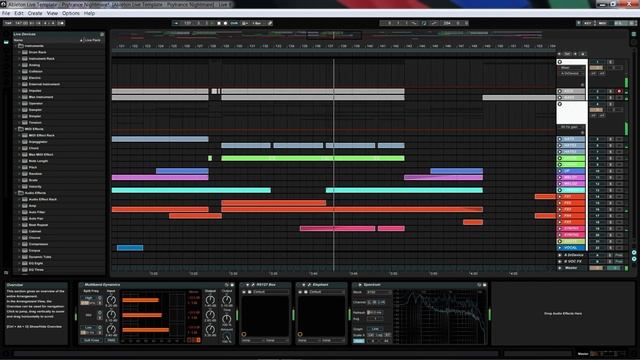This screenshot has width=640, height=360.
Task: Select EQ Eight in the browser
Action: [x=36, y=263]
